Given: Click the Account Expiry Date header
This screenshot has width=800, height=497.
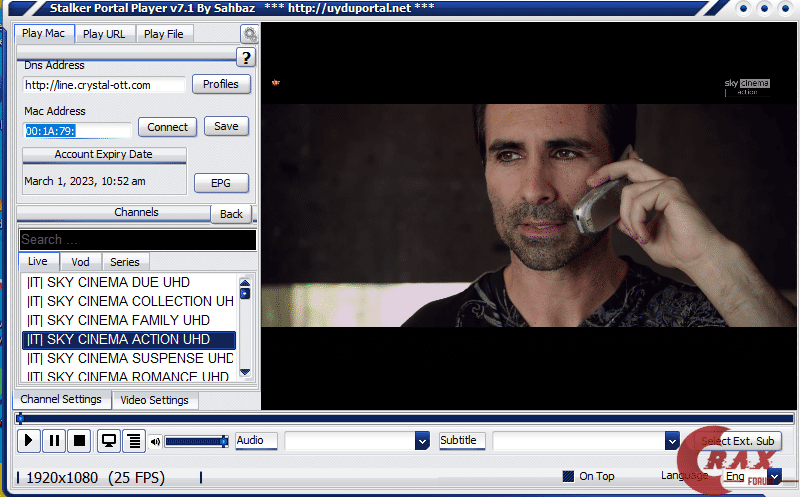Looking at the screenshot, I should point(104,155).
